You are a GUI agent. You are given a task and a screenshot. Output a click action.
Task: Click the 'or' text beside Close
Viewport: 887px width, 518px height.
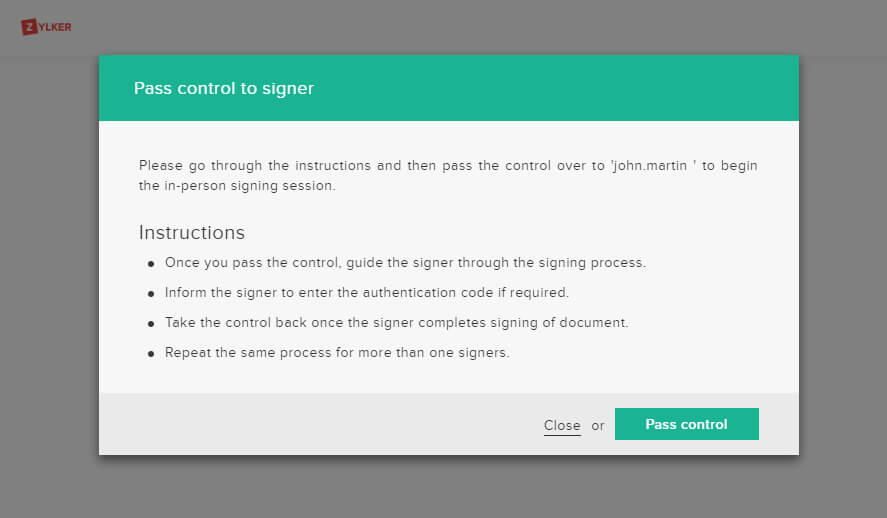[598, 425]
